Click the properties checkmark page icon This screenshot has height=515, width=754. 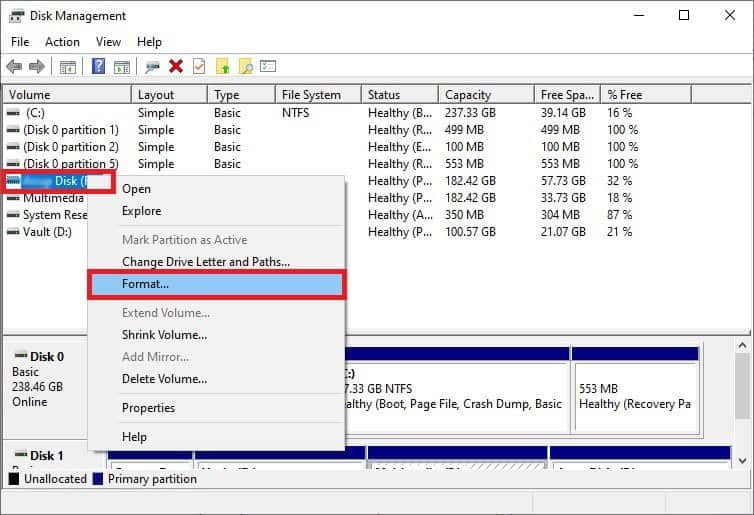(x=199, y=66)
